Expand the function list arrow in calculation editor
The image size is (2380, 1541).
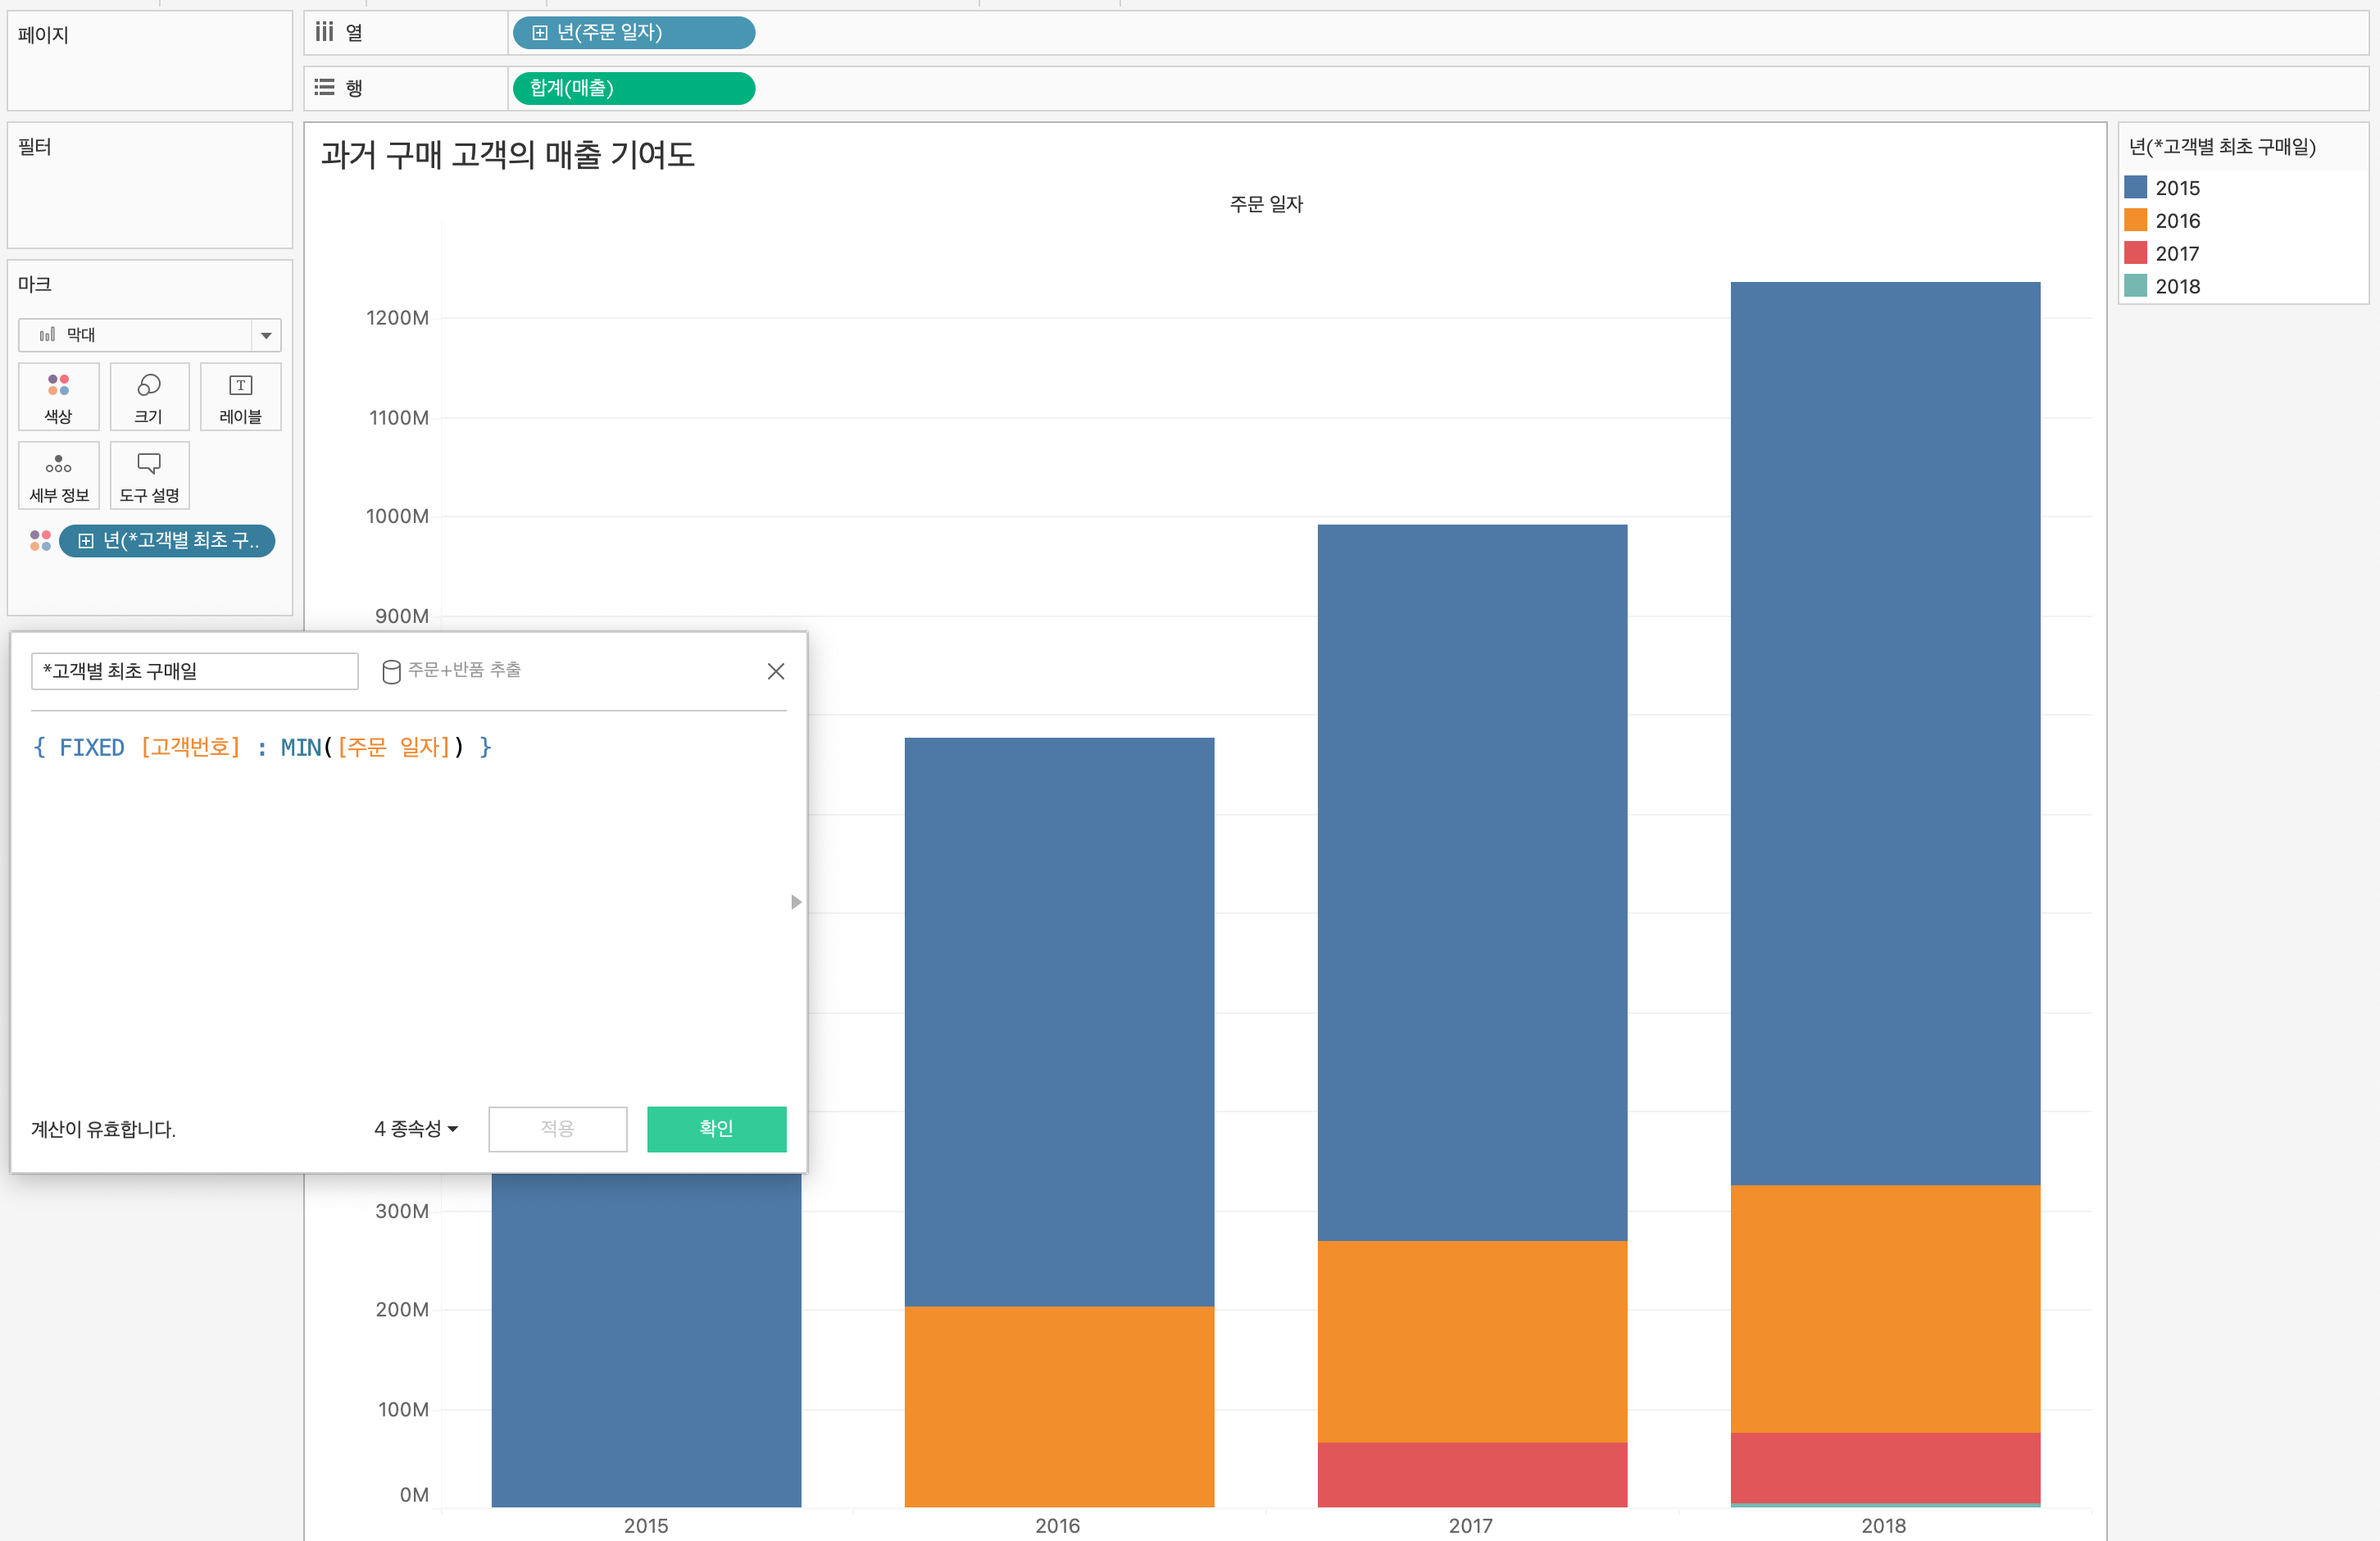pyautogui.click(x=796, y=902)
